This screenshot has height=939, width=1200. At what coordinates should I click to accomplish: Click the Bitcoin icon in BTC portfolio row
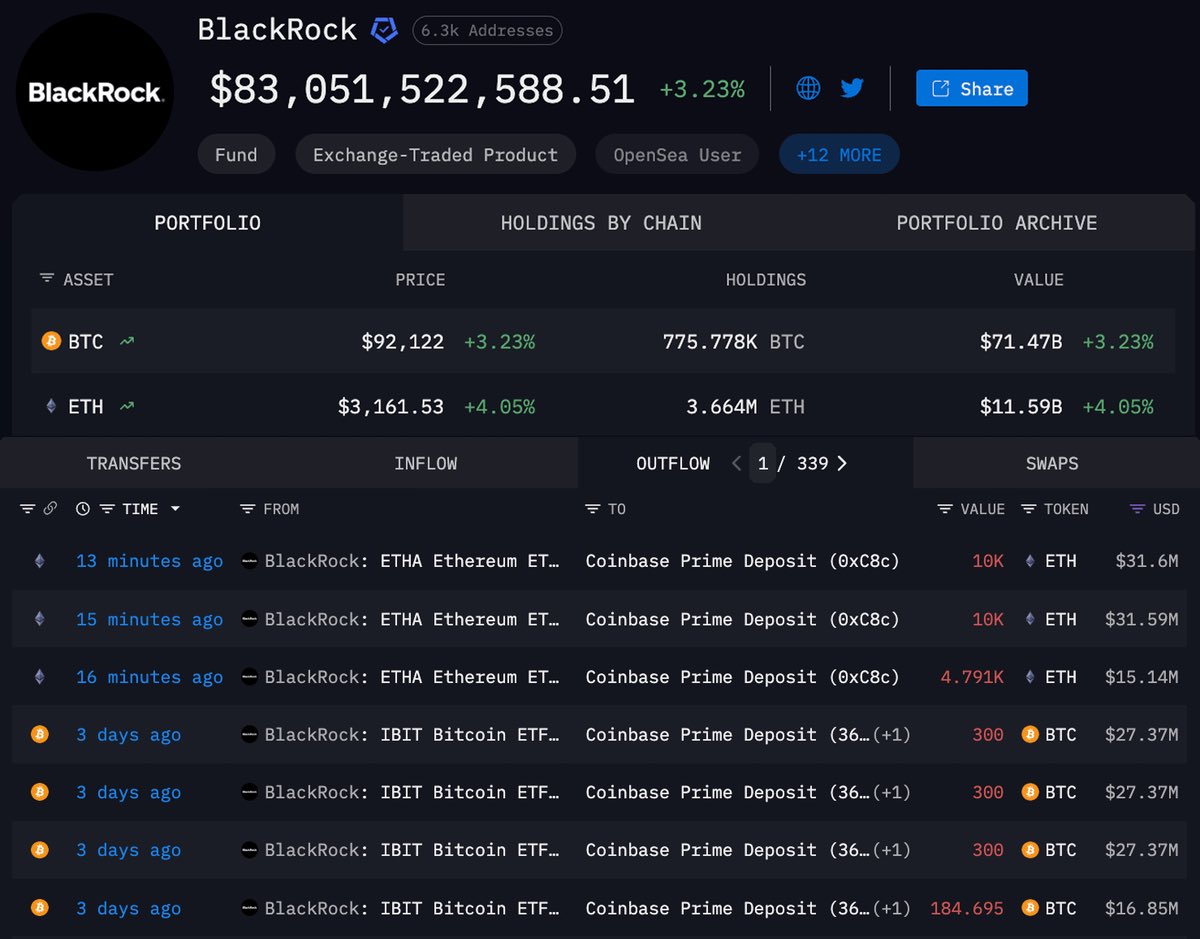point(51,341)
